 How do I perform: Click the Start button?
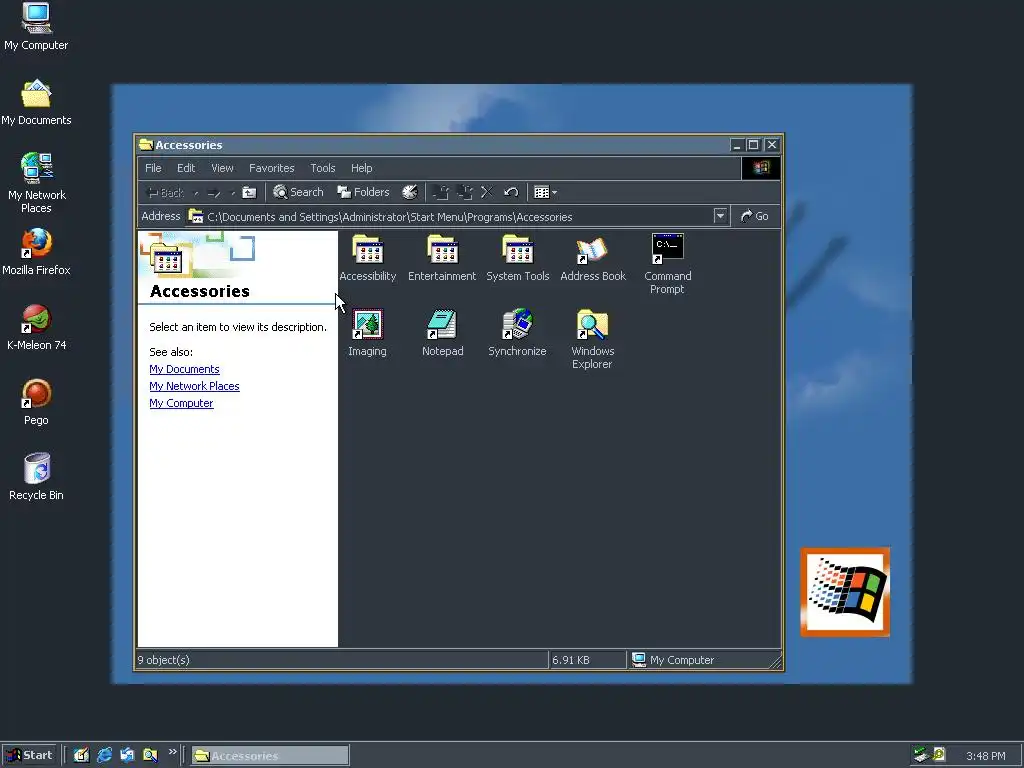(x=29, y=756)
